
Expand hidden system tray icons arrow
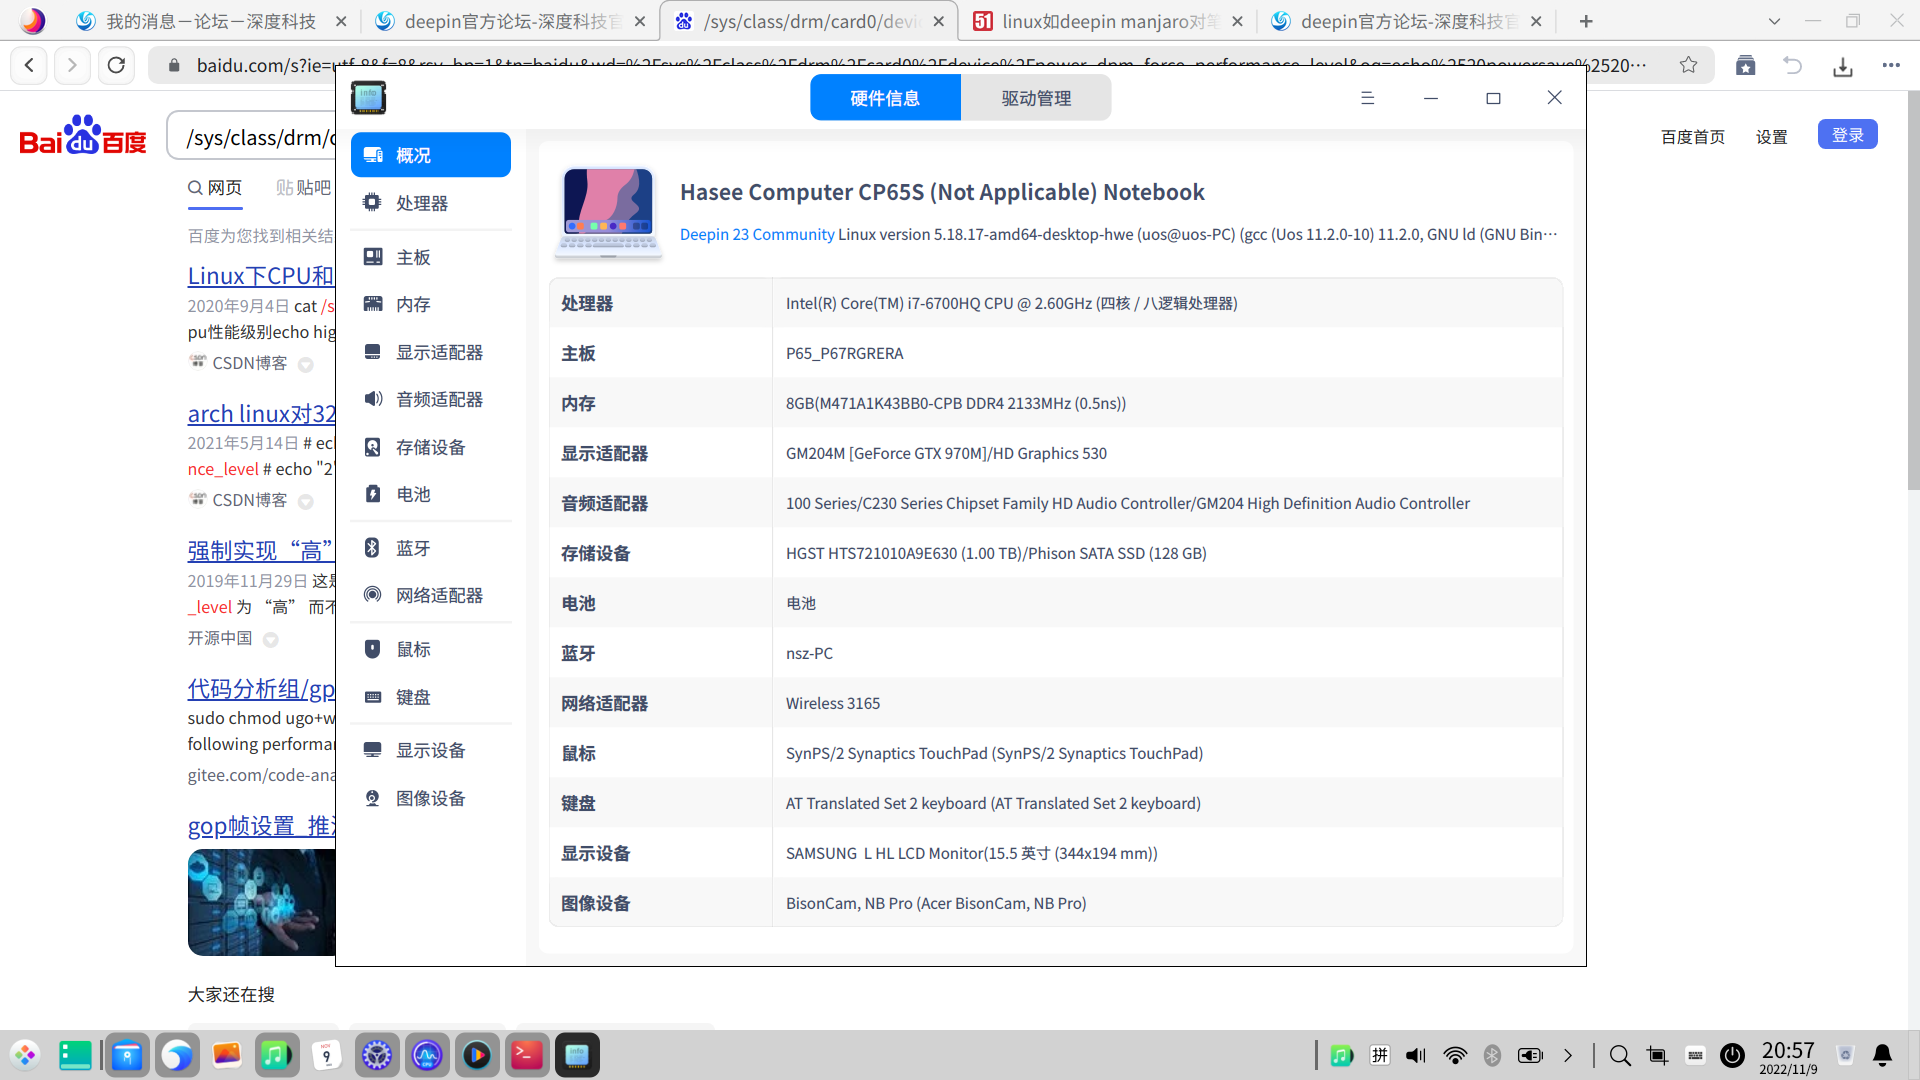click(1568, 1055)
